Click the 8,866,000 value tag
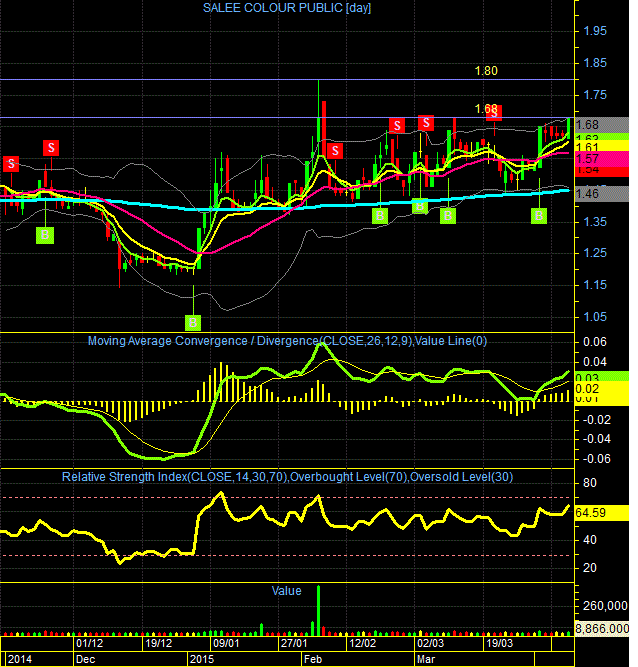 [x=601, y=629]
